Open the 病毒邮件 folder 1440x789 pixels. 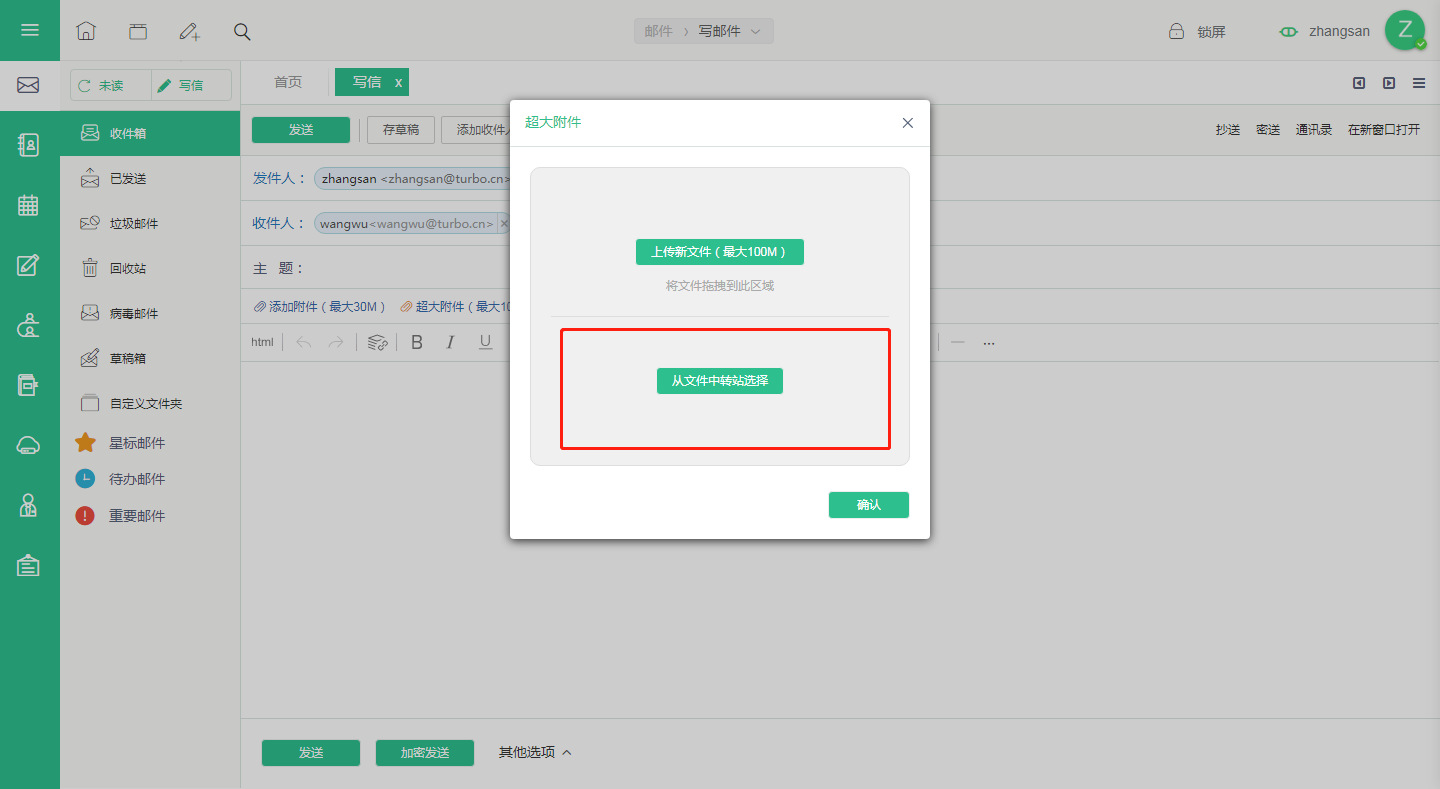click(x=150, y=313)
